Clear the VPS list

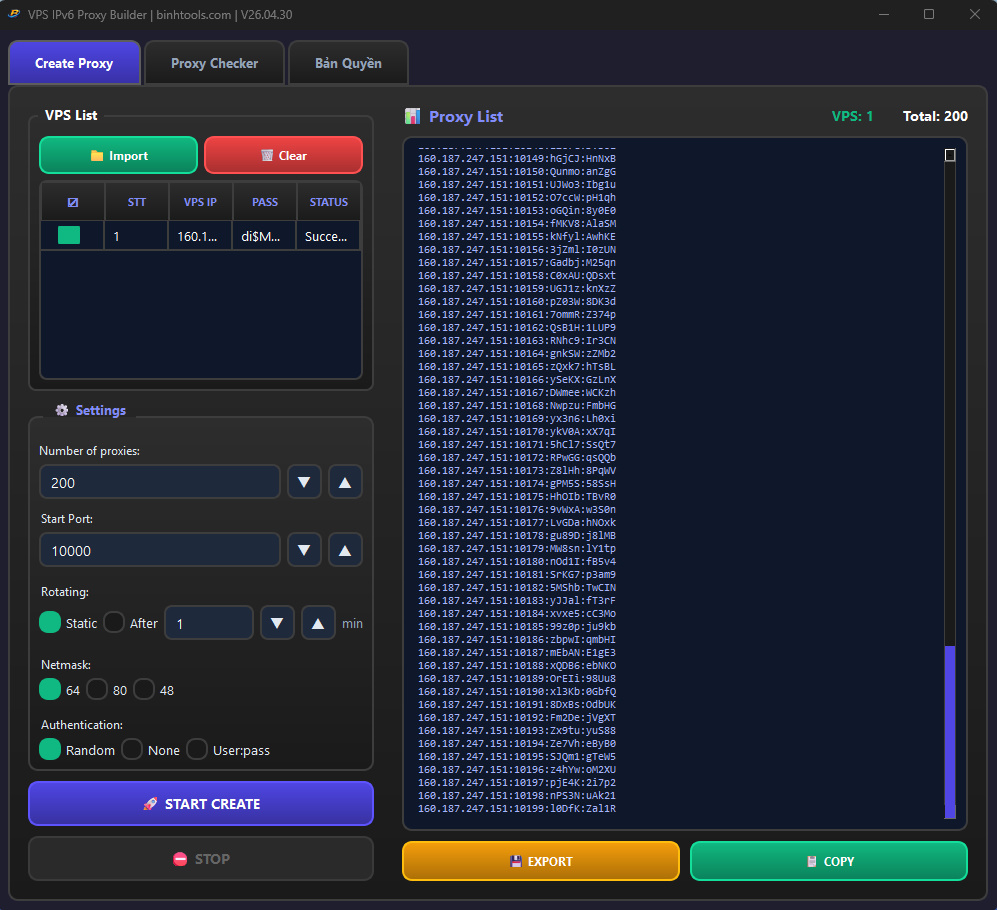tap(284, 155)
